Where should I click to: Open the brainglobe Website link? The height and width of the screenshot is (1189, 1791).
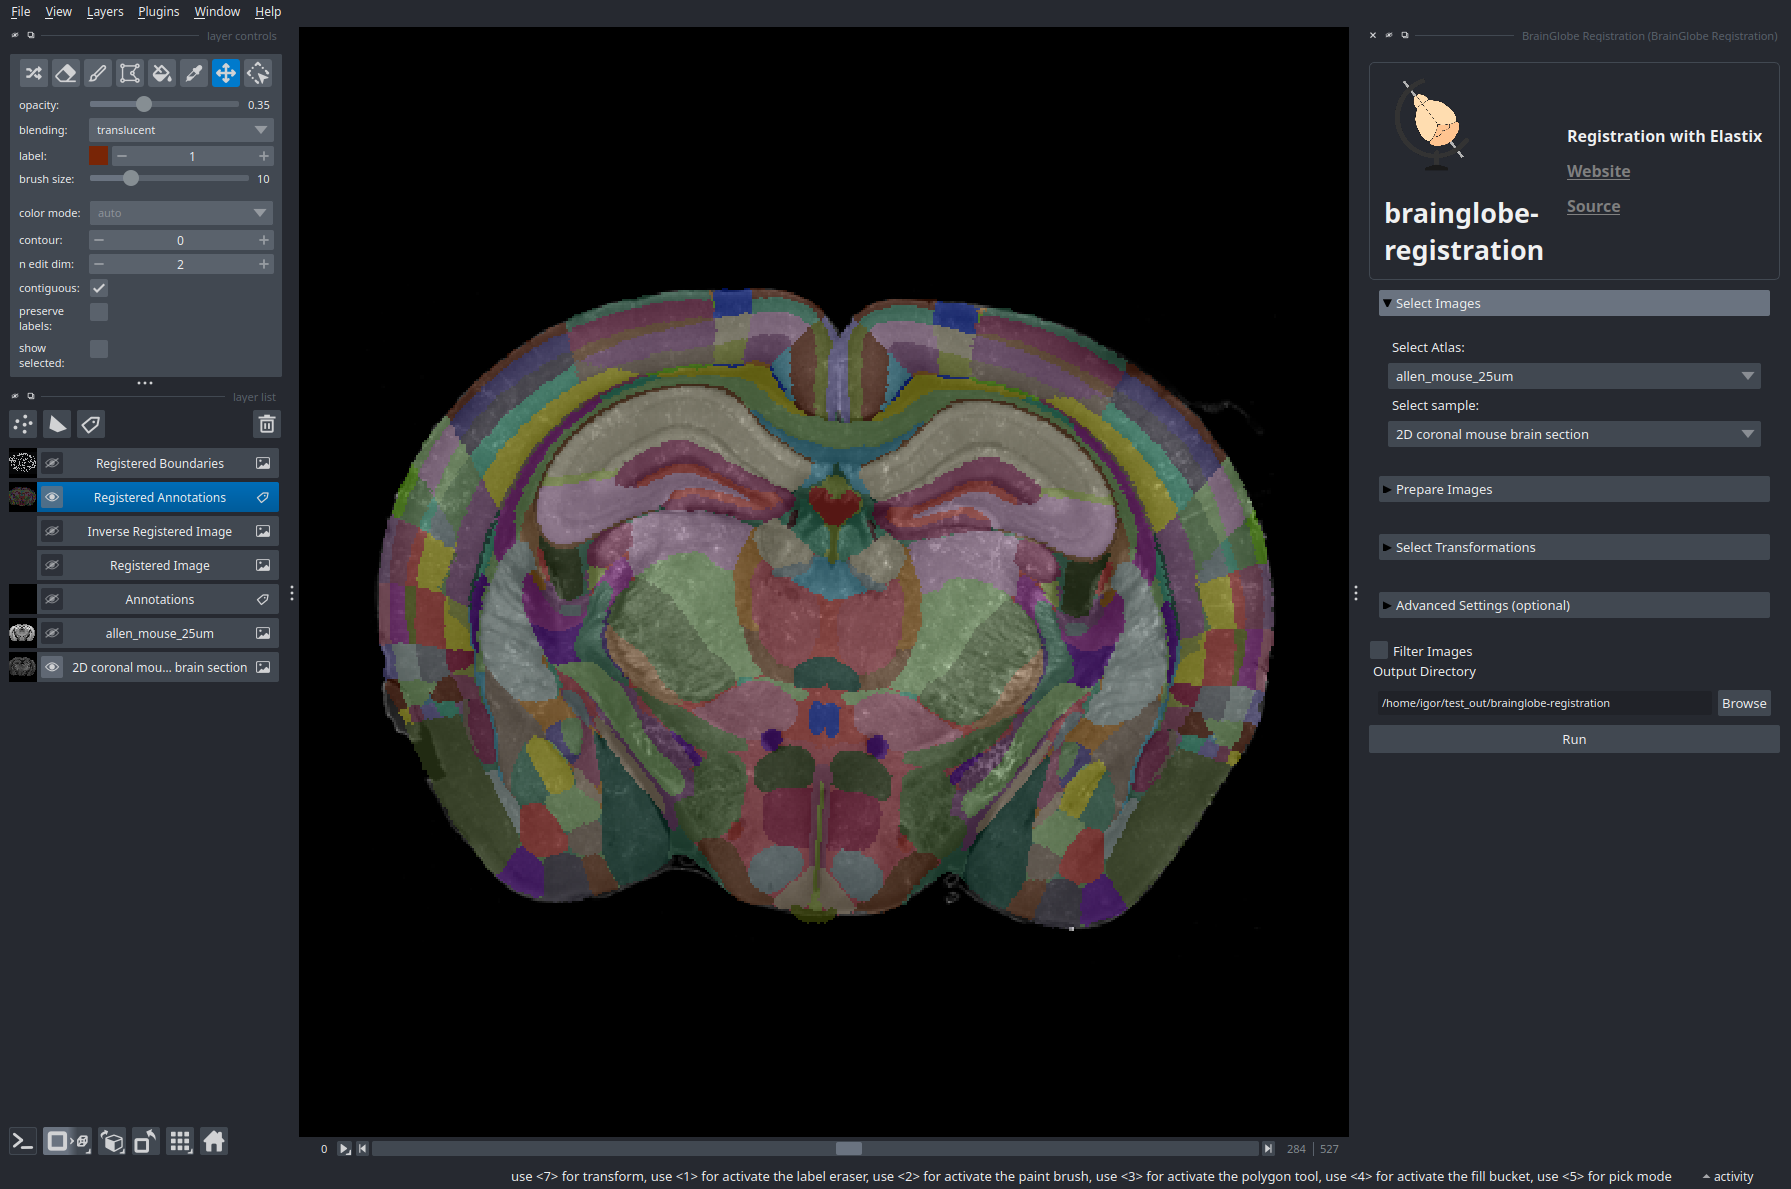[1598, 171]
